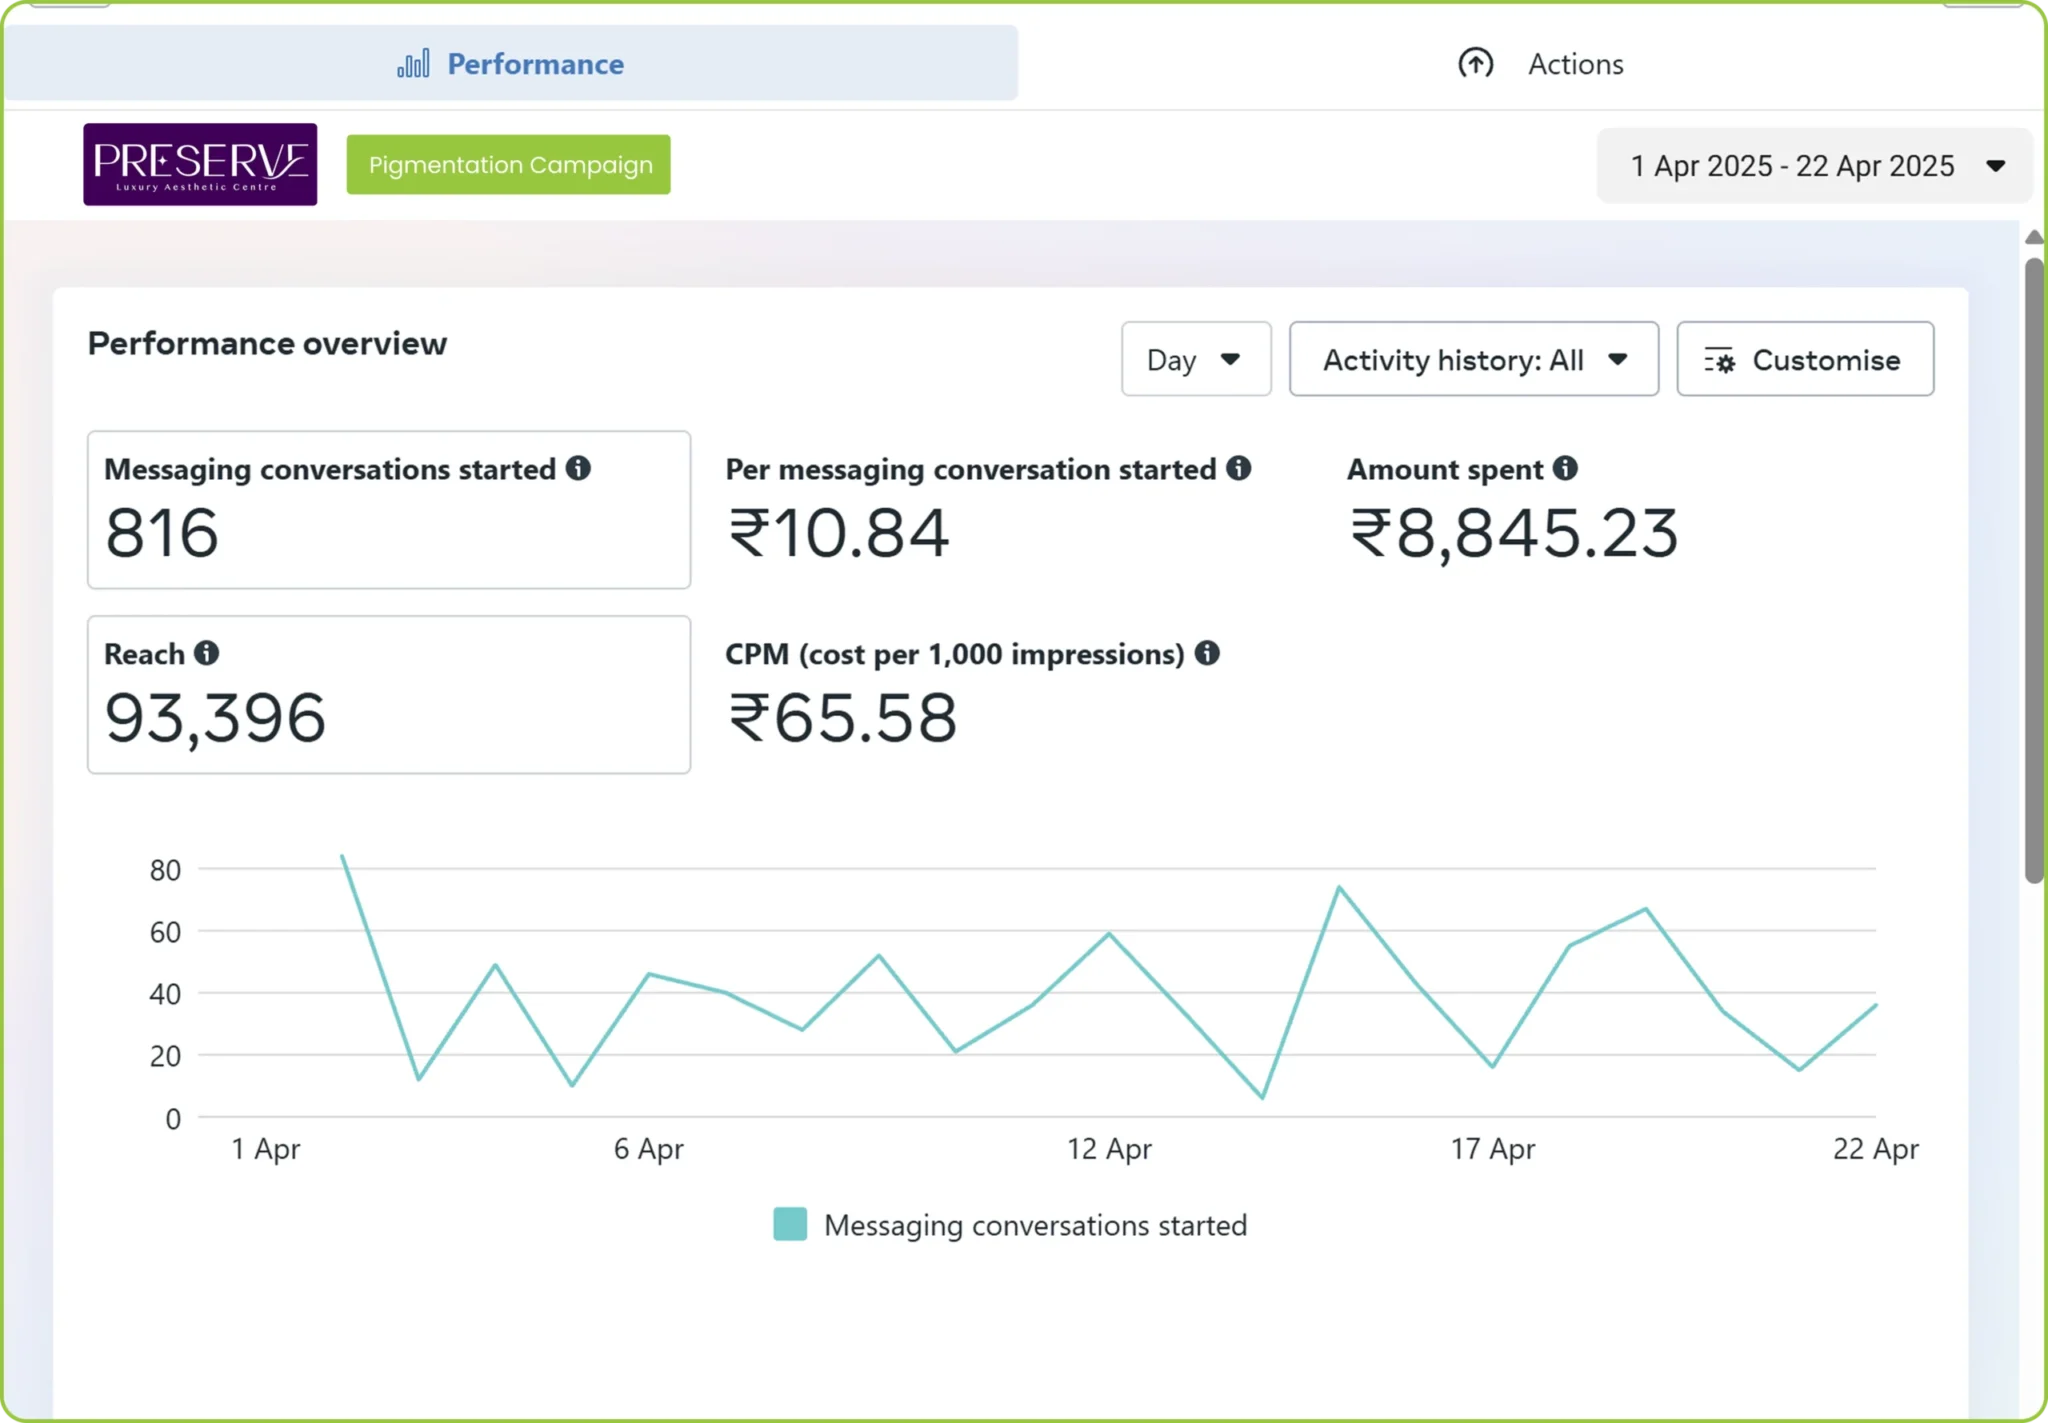The width and height of the screenshot is (2048, 1423).
Task: Open the Activity history: All dropdown
Action: click(x=1473, y=359)
